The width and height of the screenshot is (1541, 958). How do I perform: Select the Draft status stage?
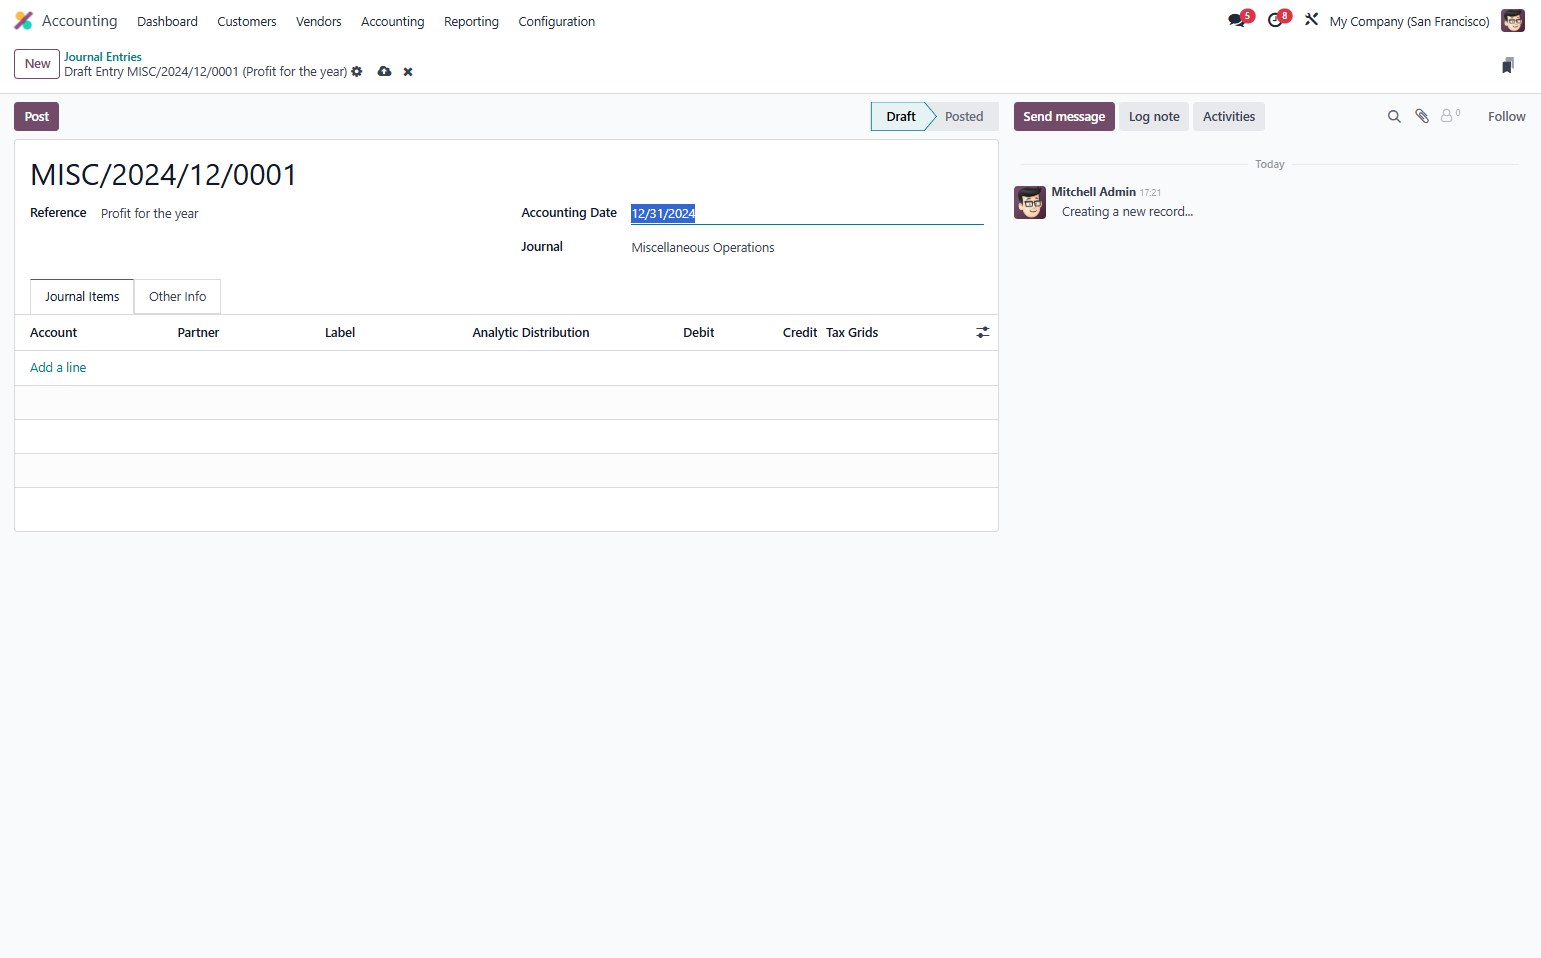point(901,117)
